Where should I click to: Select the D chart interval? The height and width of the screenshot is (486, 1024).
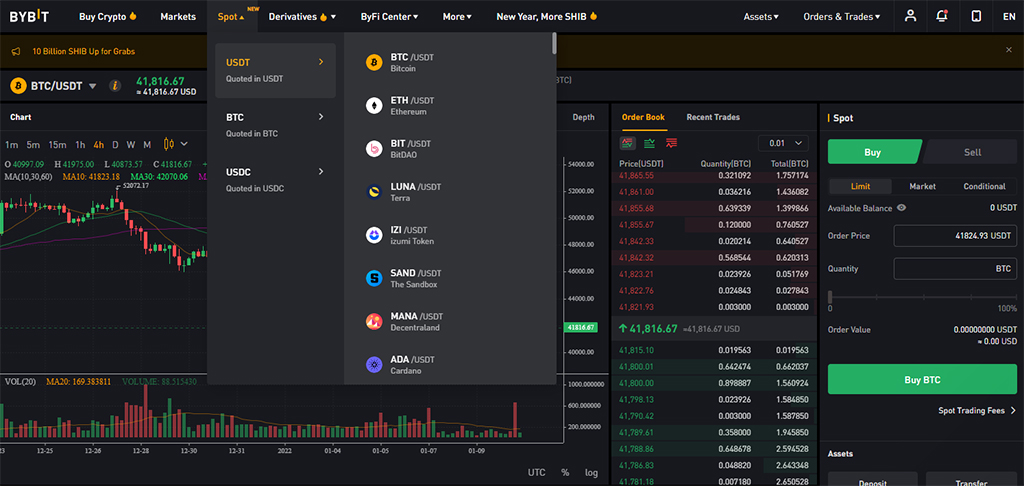coord(116,144)
